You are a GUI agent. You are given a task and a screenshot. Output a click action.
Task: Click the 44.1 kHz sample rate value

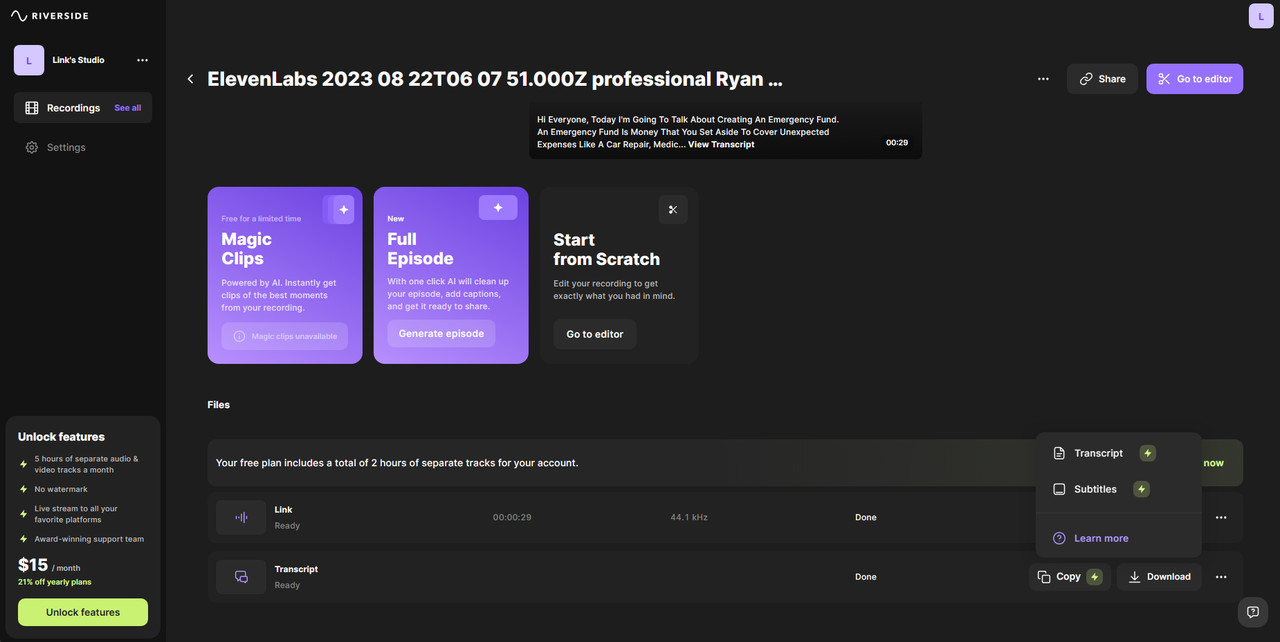click(689, 517)
